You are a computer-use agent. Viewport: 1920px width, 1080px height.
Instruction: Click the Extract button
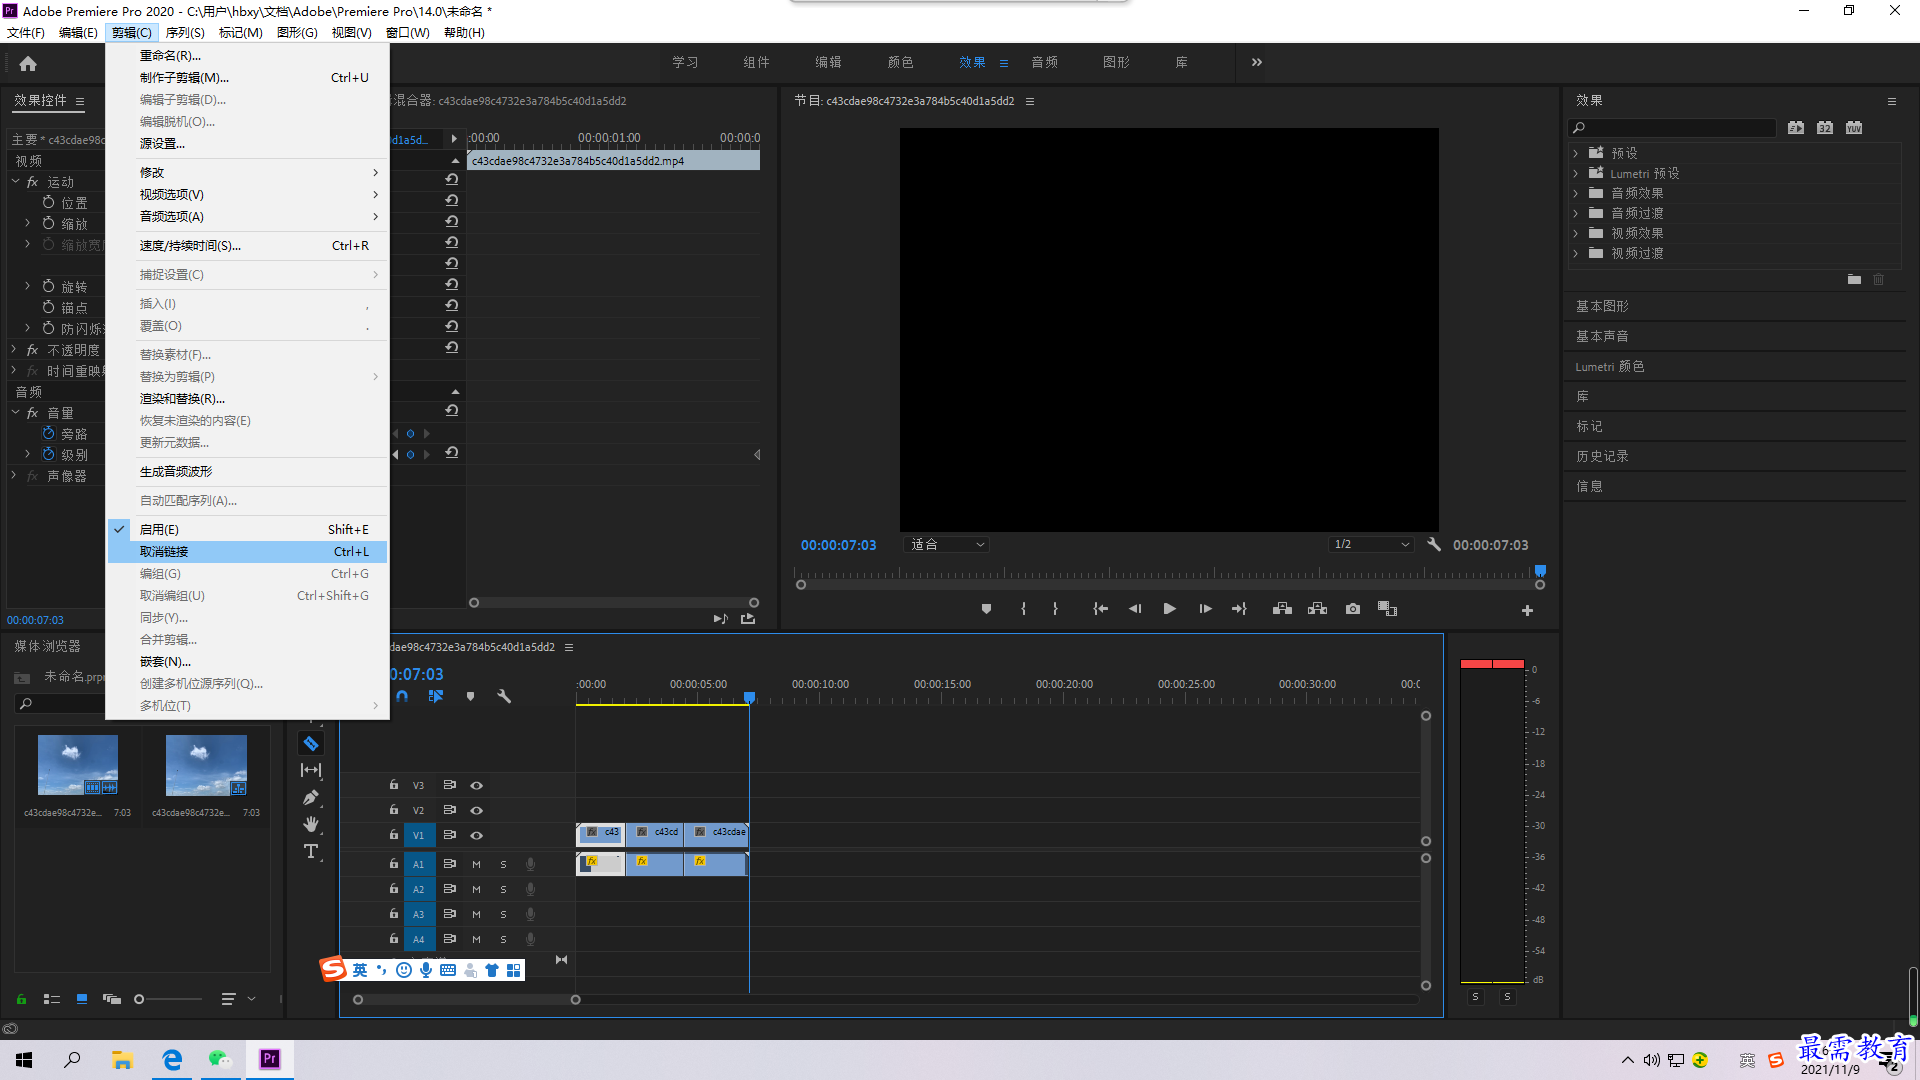1317,608
